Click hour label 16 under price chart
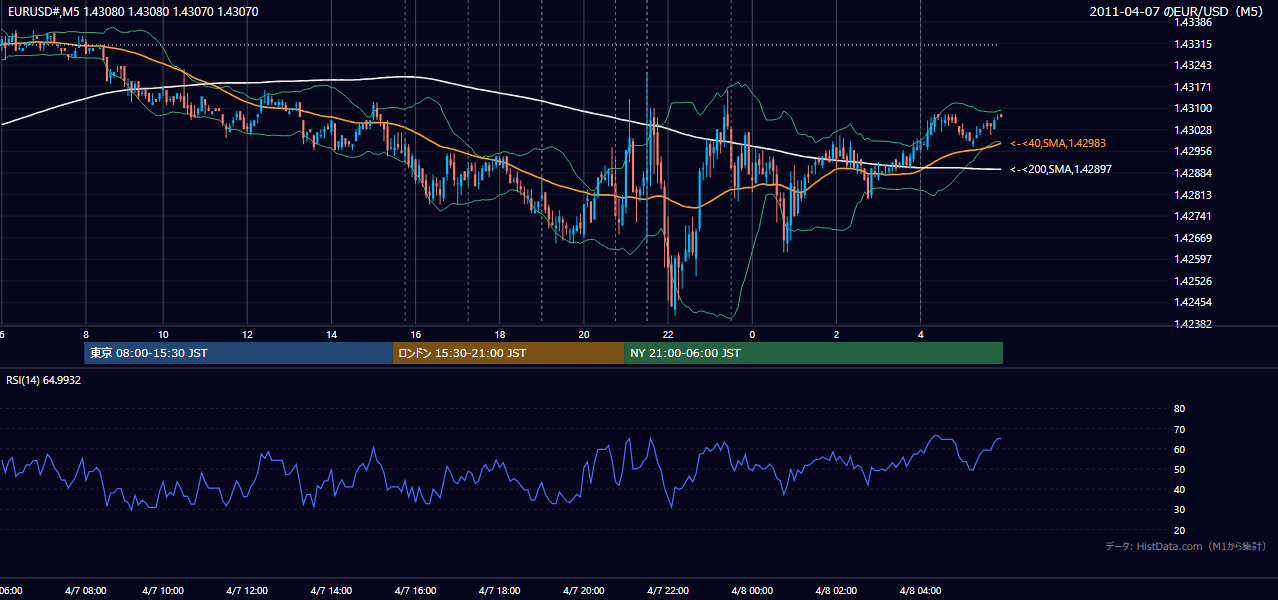The width and height of the screenshot is (1278, 600). (x=416, y=335)
